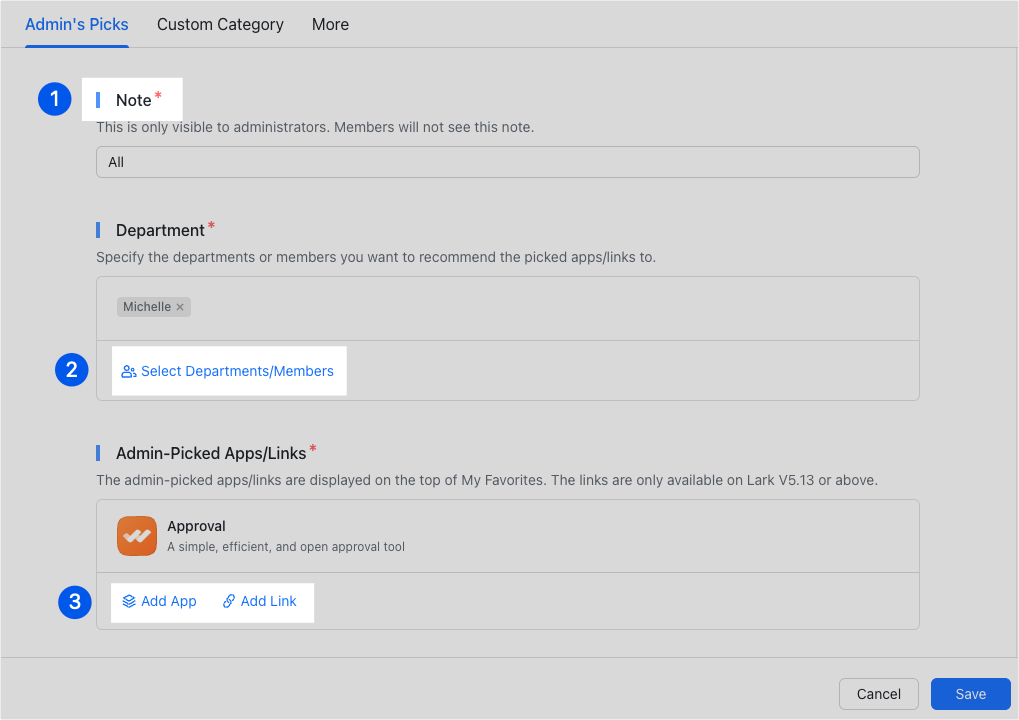The width and height of the screenshot is (1019, 720).
Task: Remove the Michelle tag with its x
Action: tap(180, 307)
